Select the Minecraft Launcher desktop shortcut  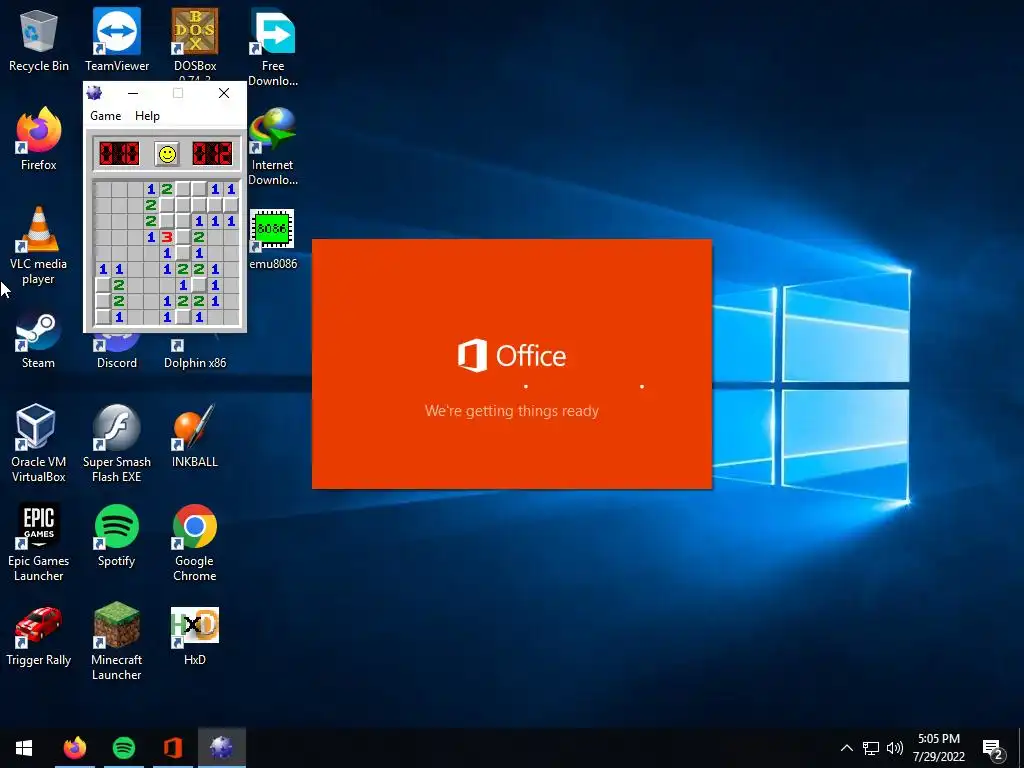tap(117, 641)
